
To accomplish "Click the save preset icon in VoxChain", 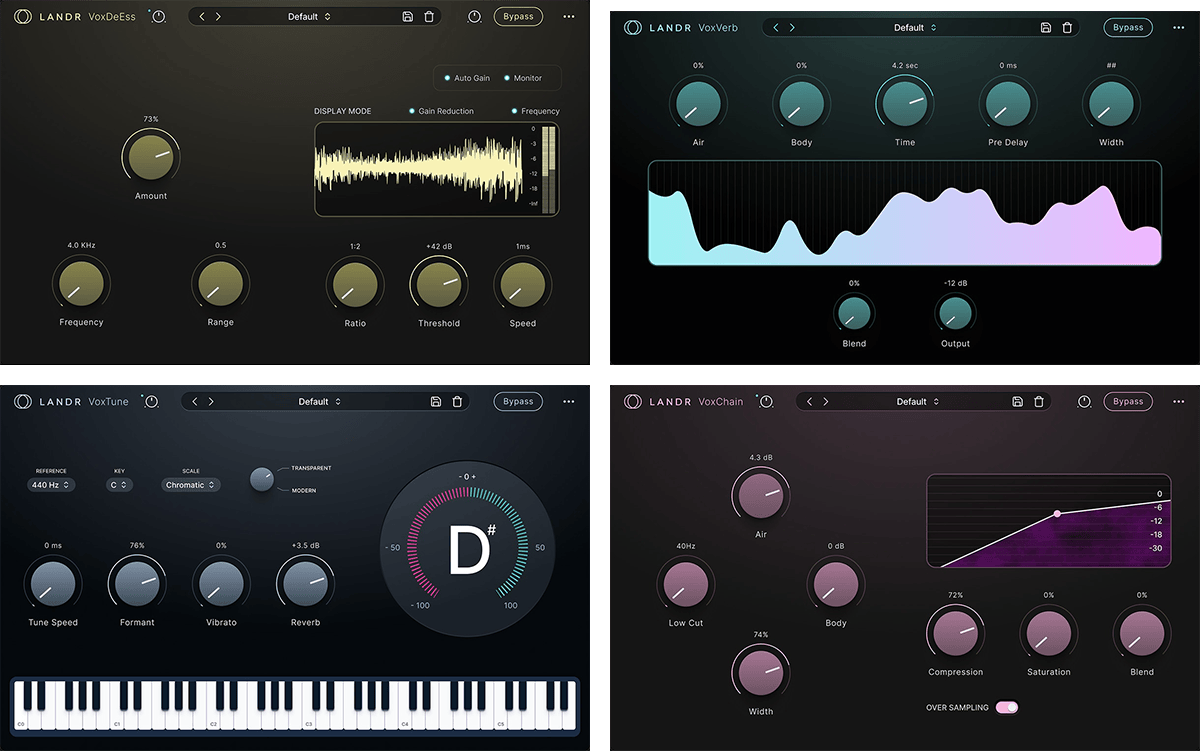I will click(x=1017, y=402).
